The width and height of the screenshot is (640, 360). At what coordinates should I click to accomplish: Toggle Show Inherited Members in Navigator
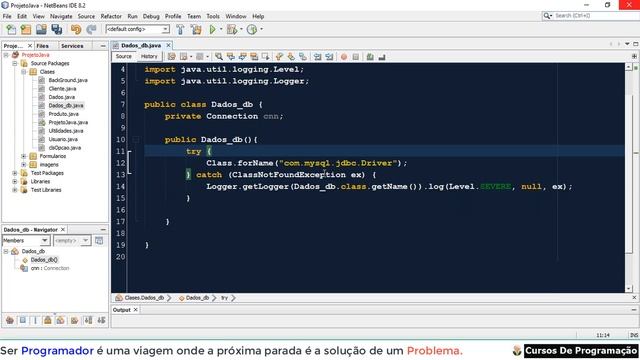pyautogui.click(x=10, y=320)
